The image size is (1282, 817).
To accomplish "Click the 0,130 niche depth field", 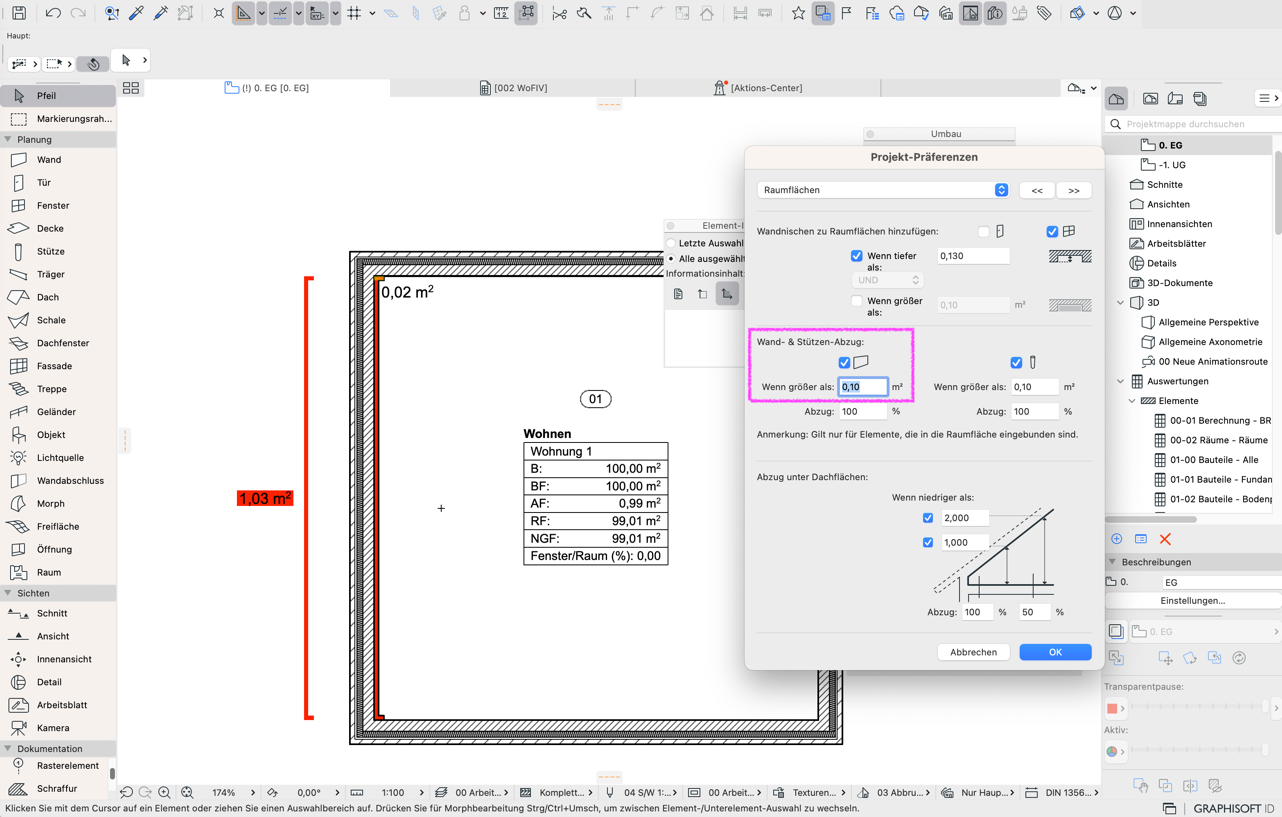I will [973, 256].
